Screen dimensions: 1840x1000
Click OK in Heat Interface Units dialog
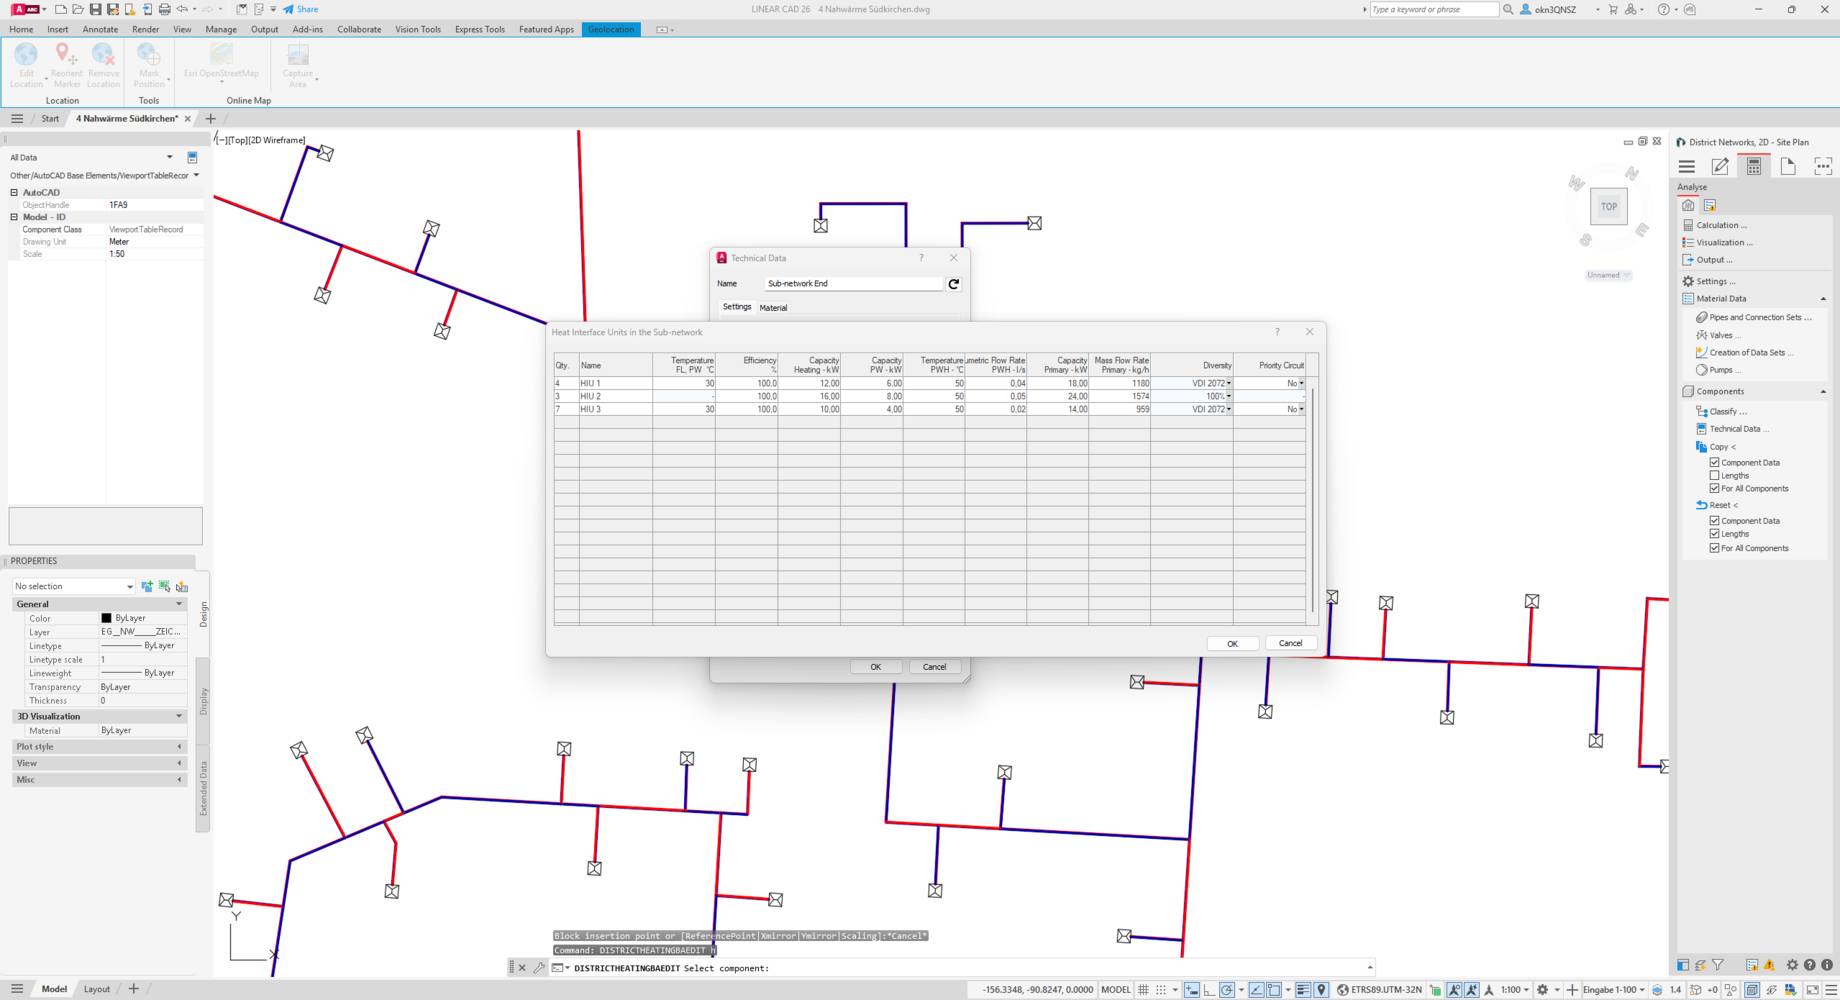[x=1232, y=644]
